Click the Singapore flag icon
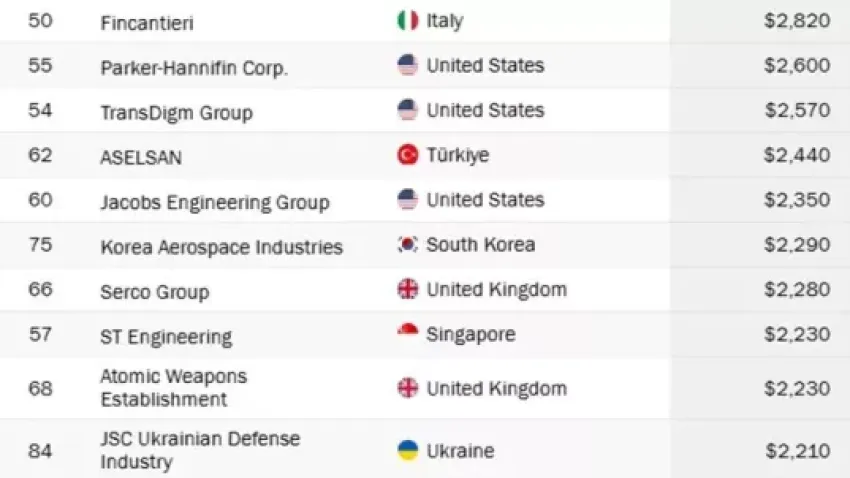The image size is (850, 478). (x=407, y=334)
